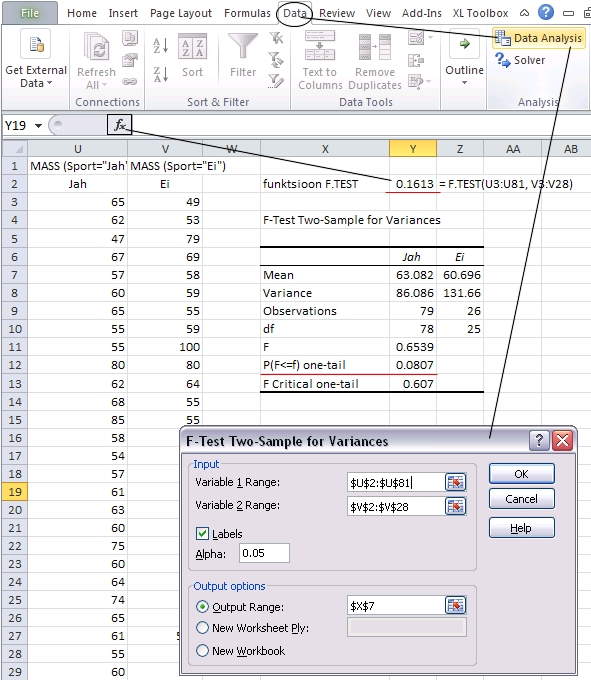Image resolution: width=591 pixels, height=680 pixels.
Task: Switch to the View tab
Action: (x=378, y=13)
